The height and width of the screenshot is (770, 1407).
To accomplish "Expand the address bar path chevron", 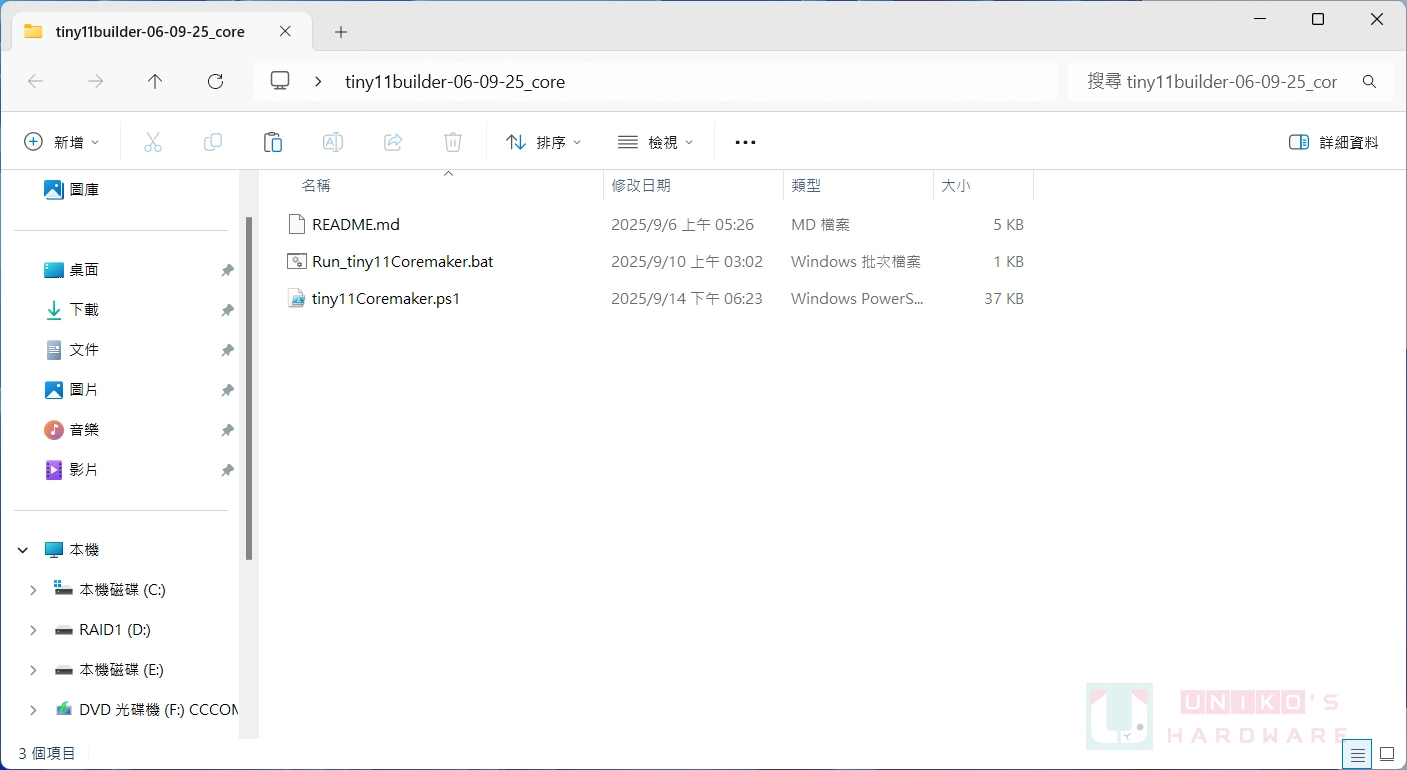I will (318, 81).
